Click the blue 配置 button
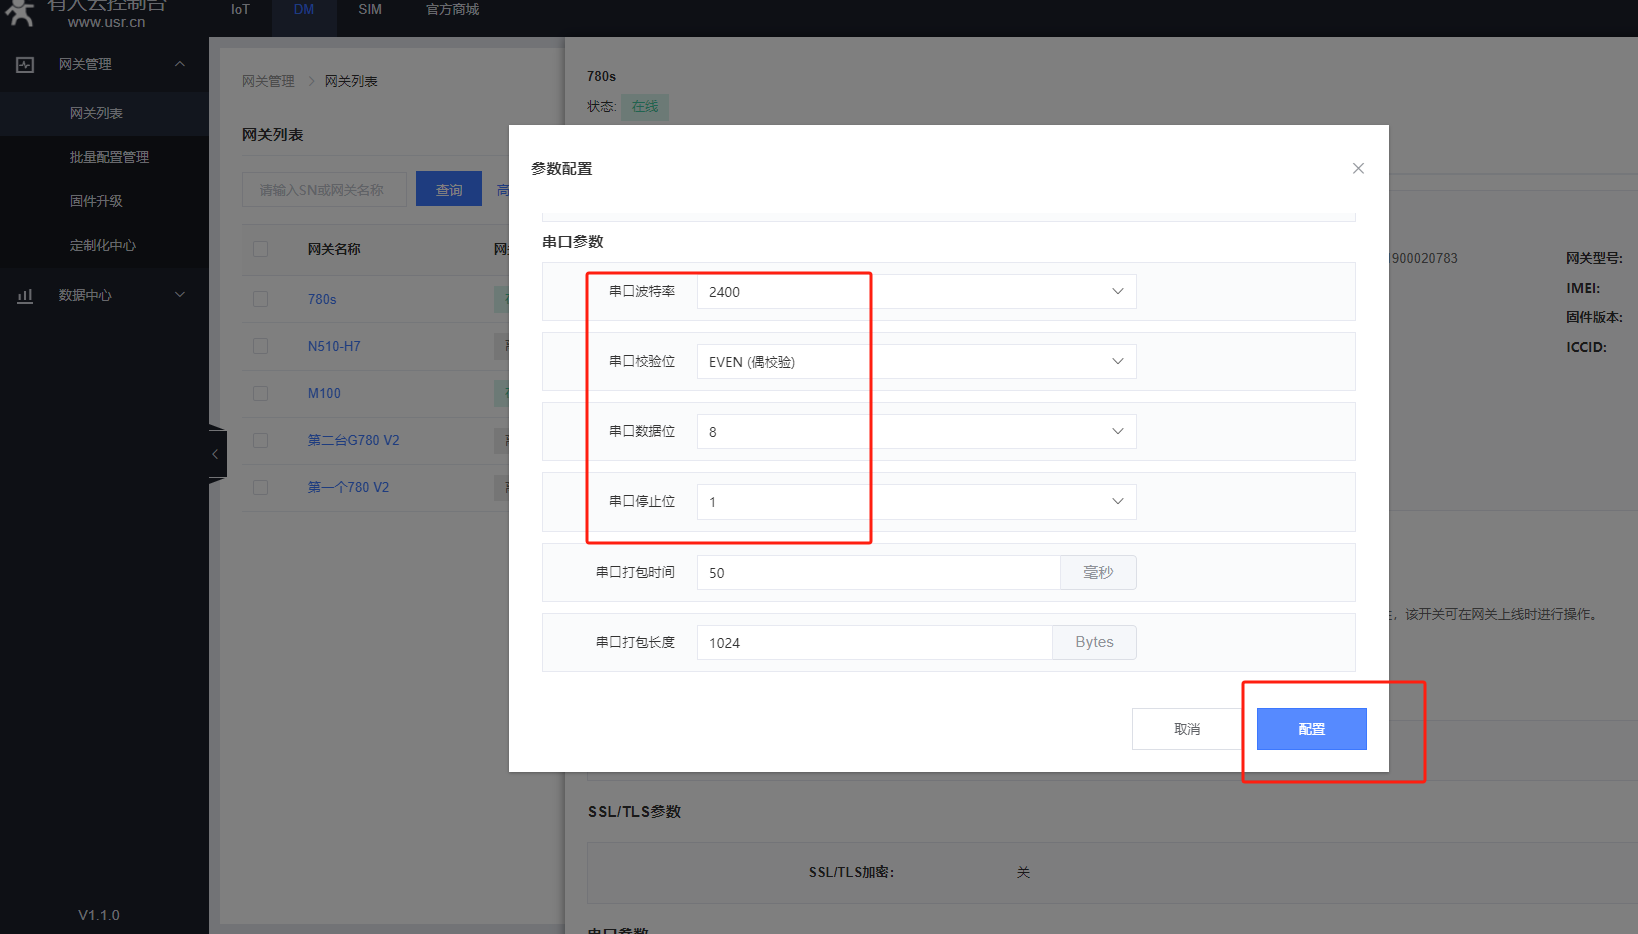1638x934 pixels. tap(1311, 729)
